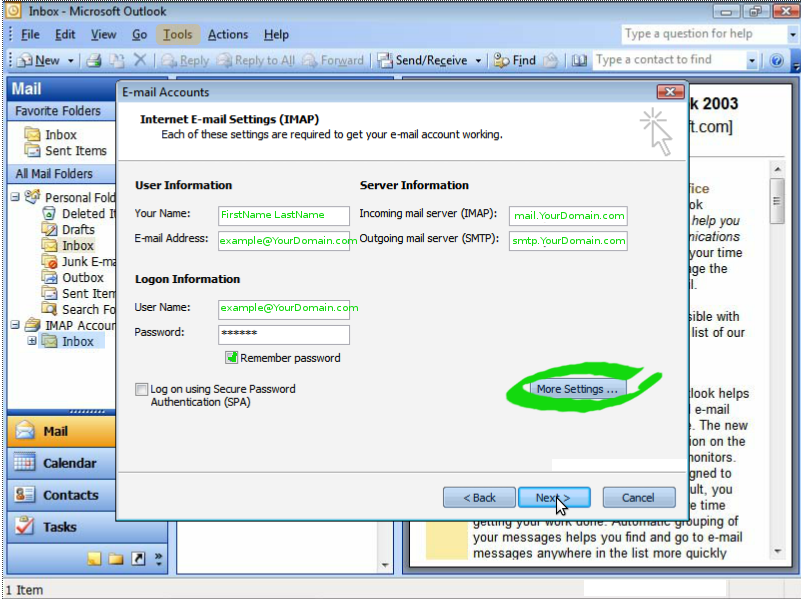Select Sent Items in Favorite Folders

pos(65,151)
